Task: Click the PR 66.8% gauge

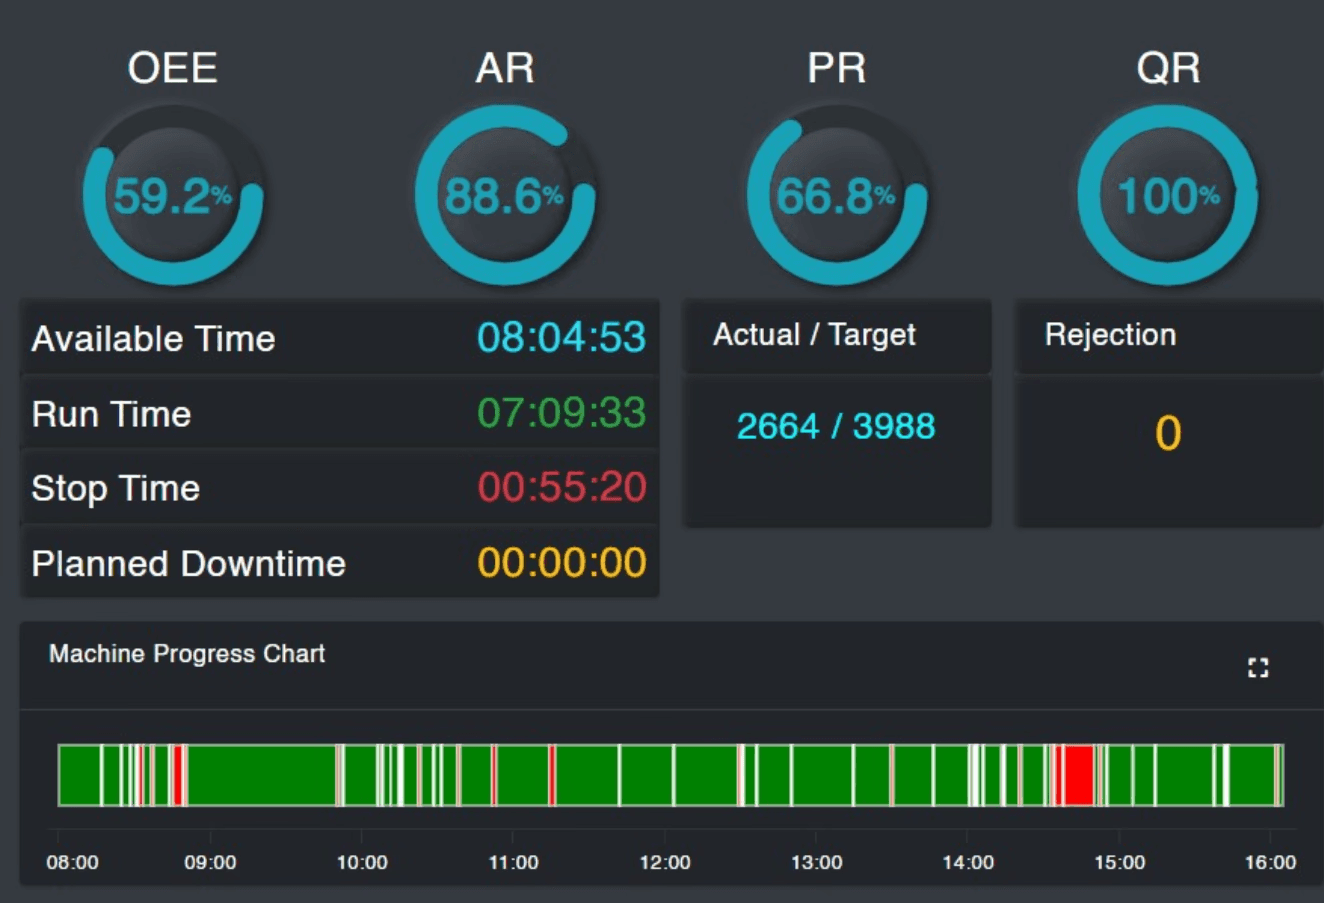Action: [837, 195]
